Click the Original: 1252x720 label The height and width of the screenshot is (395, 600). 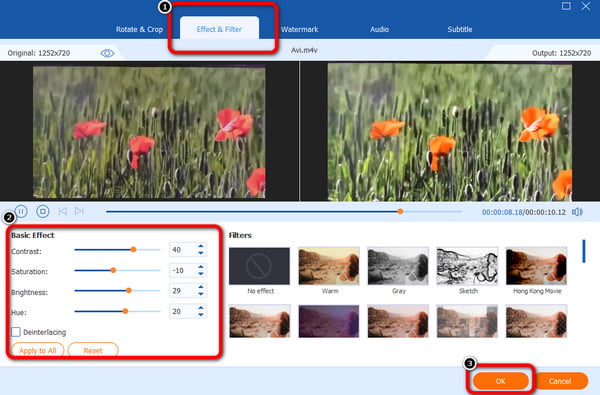(x=39, y=53)
